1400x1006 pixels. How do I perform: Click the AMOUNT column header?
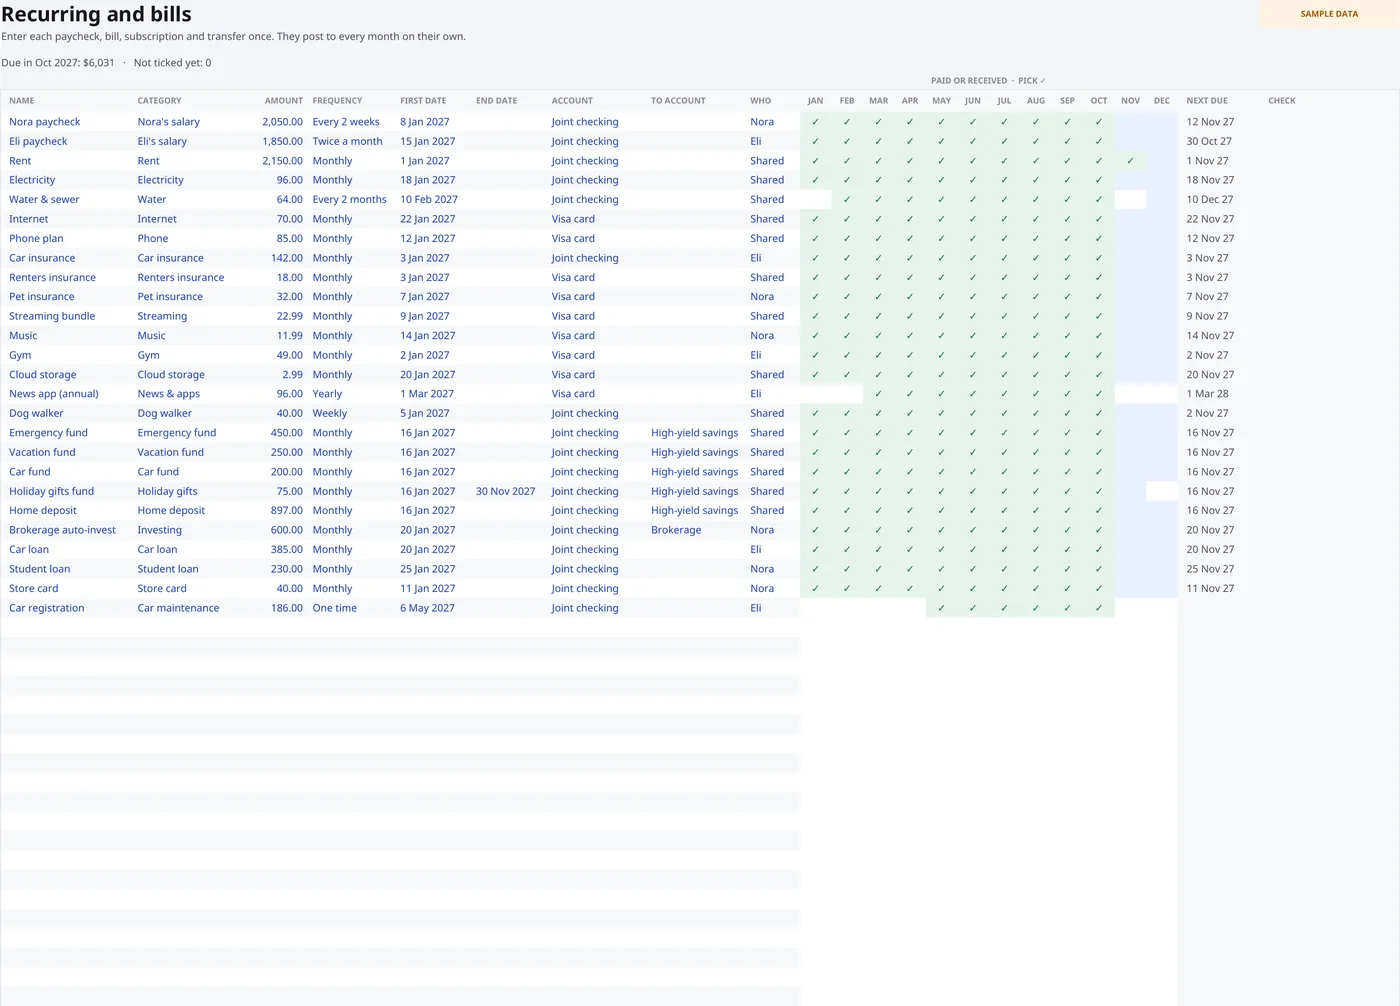click(284, 101)
